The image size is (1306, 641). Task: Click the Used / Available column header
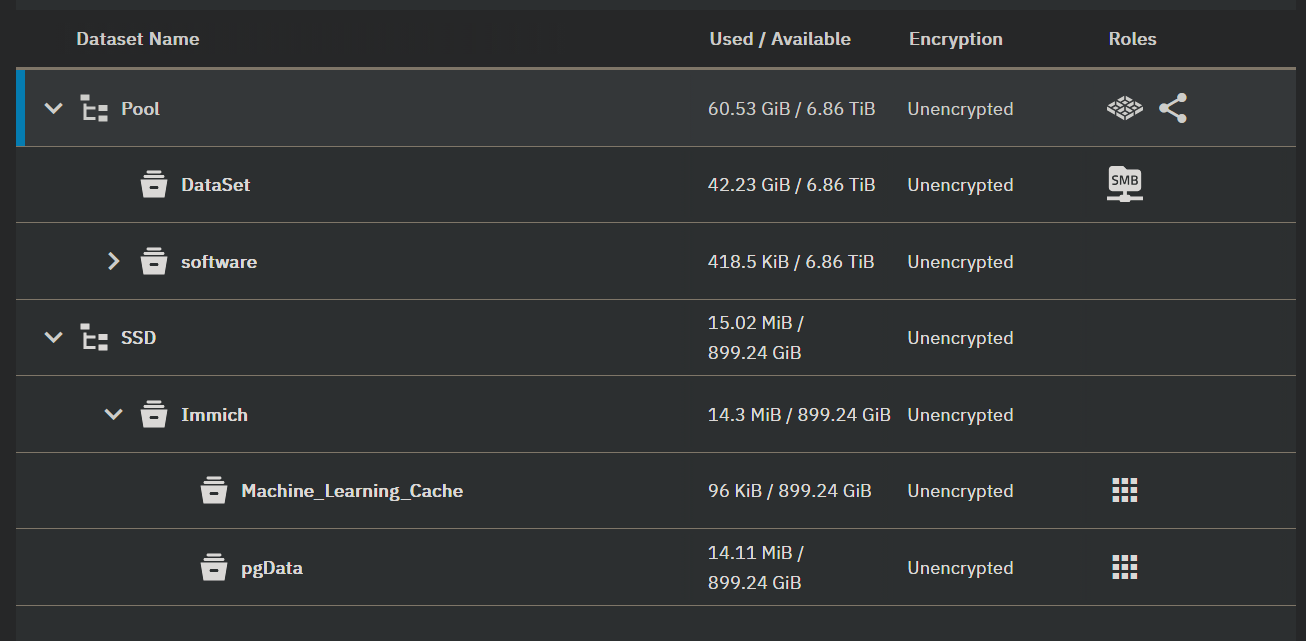pyautogui.click(x=780, y=39)
